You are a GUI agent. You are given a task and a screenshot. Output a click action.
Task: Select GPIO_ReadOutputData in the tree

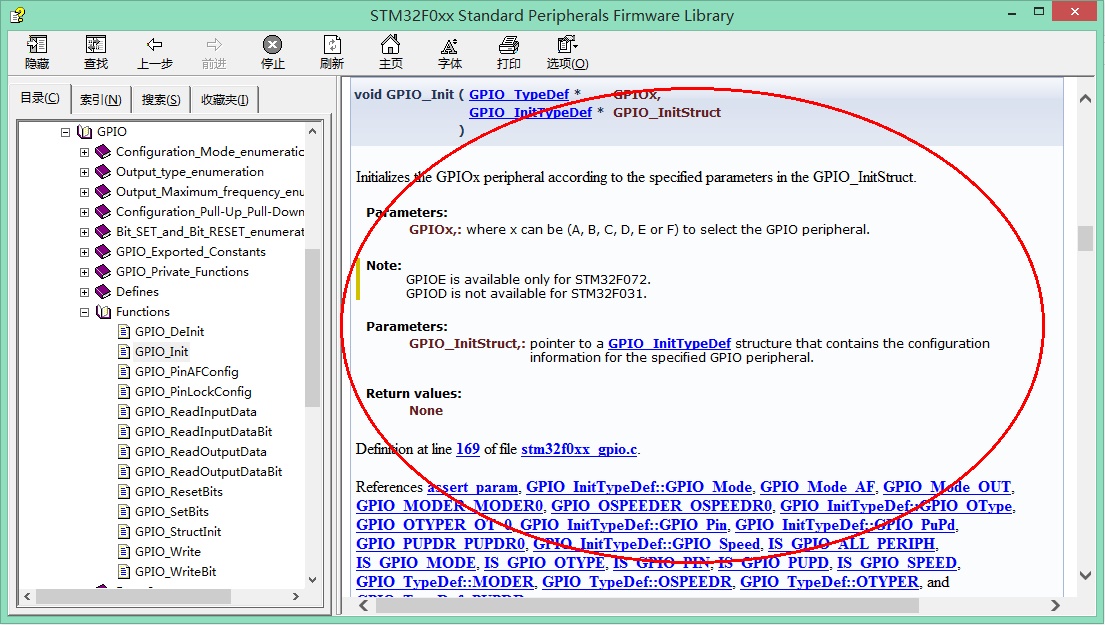201,452
